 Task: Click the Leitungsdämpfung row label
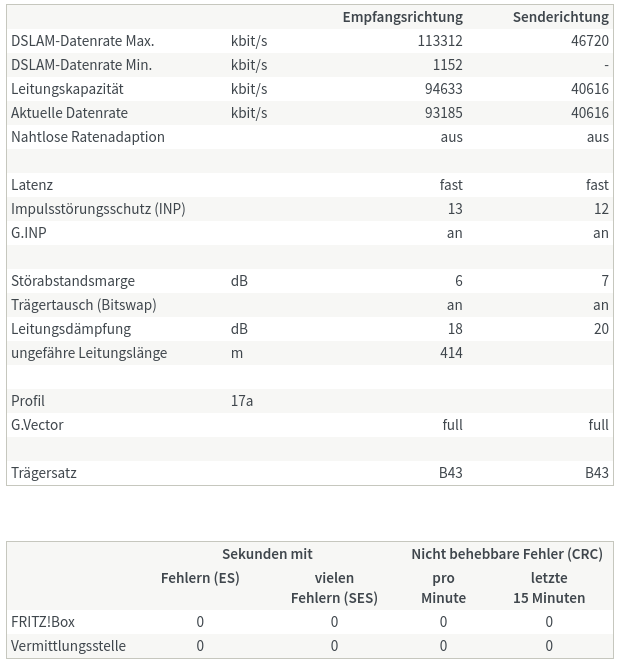[x=71, y=329]
